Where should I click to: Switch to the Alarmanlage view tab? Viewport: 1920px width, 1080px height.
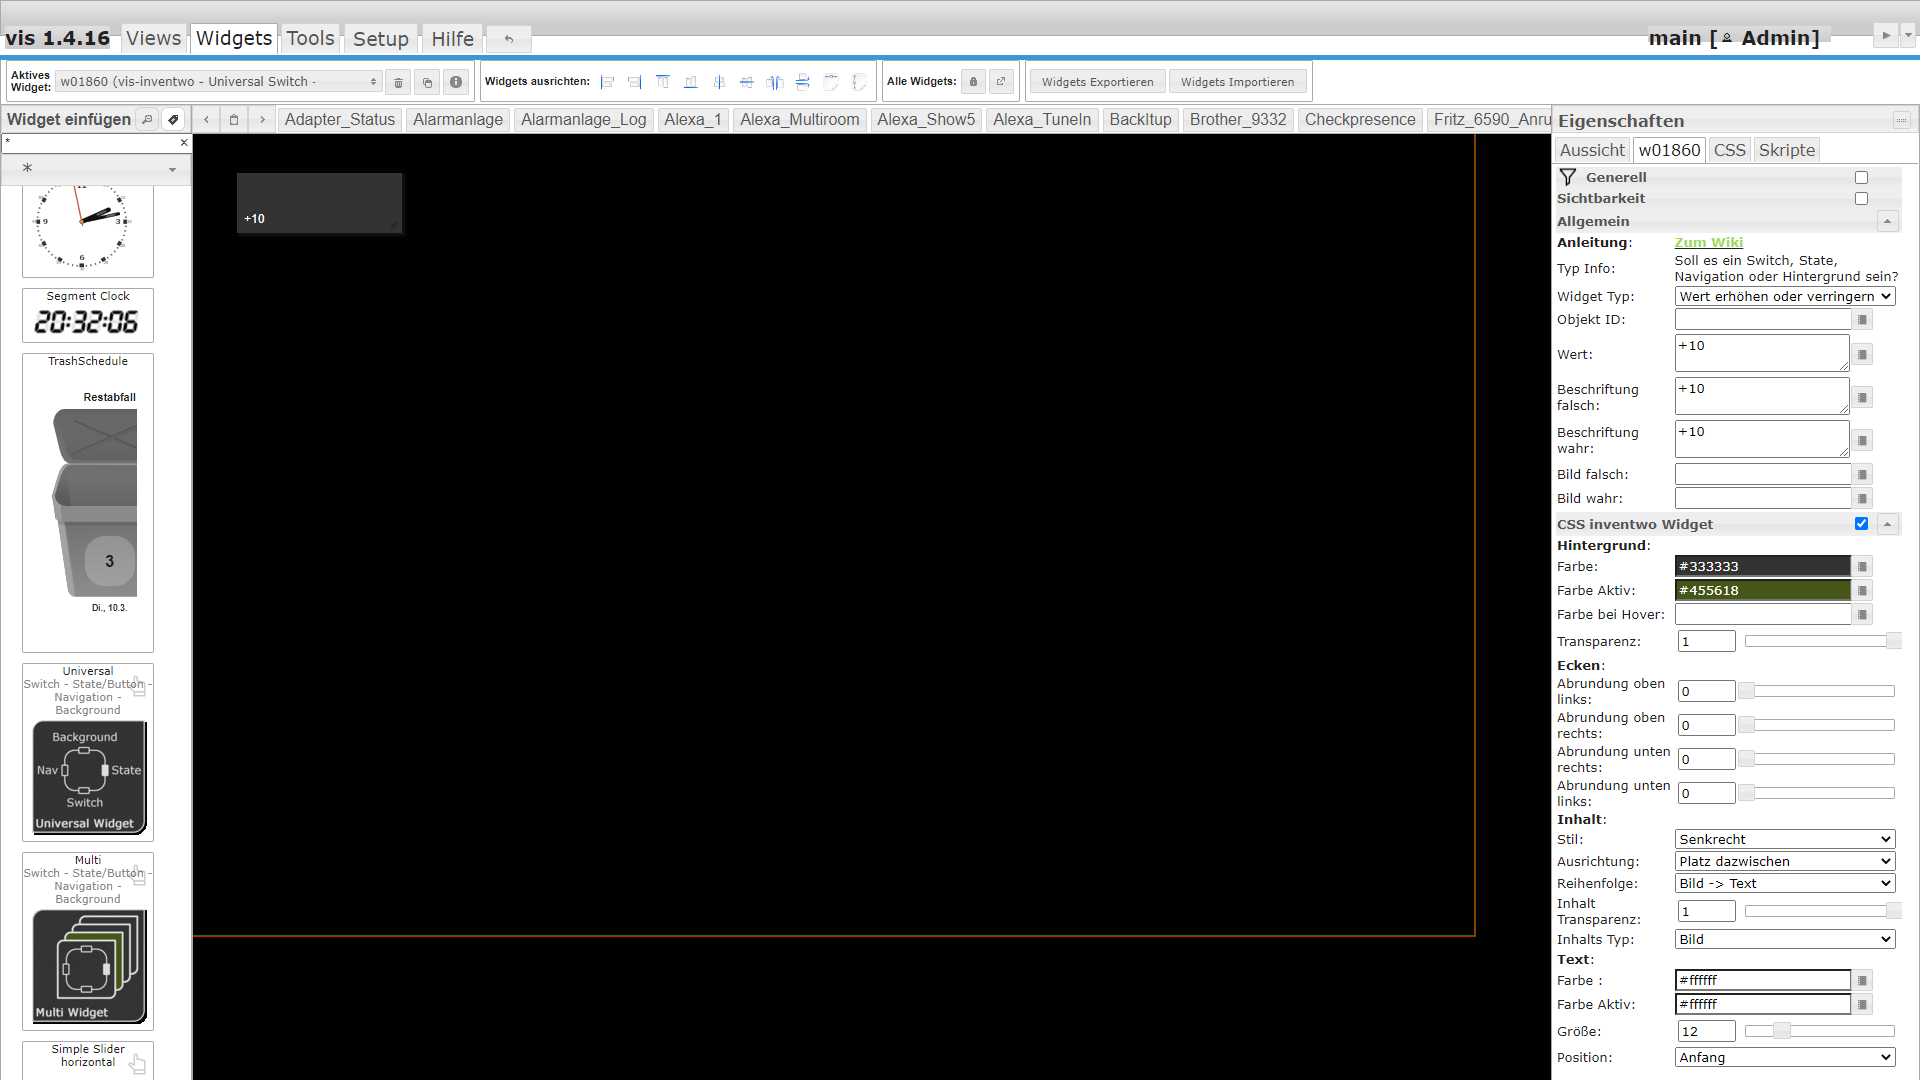(458, 120)
